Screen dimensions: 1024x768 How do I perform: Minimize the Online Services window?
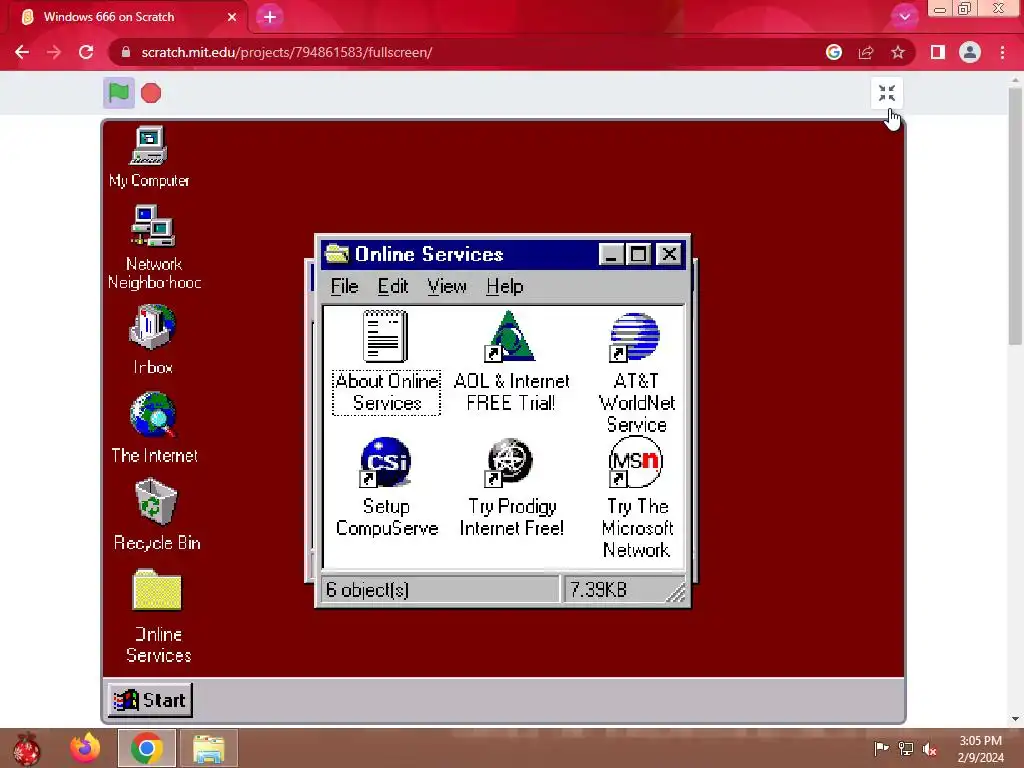[611, 254]
